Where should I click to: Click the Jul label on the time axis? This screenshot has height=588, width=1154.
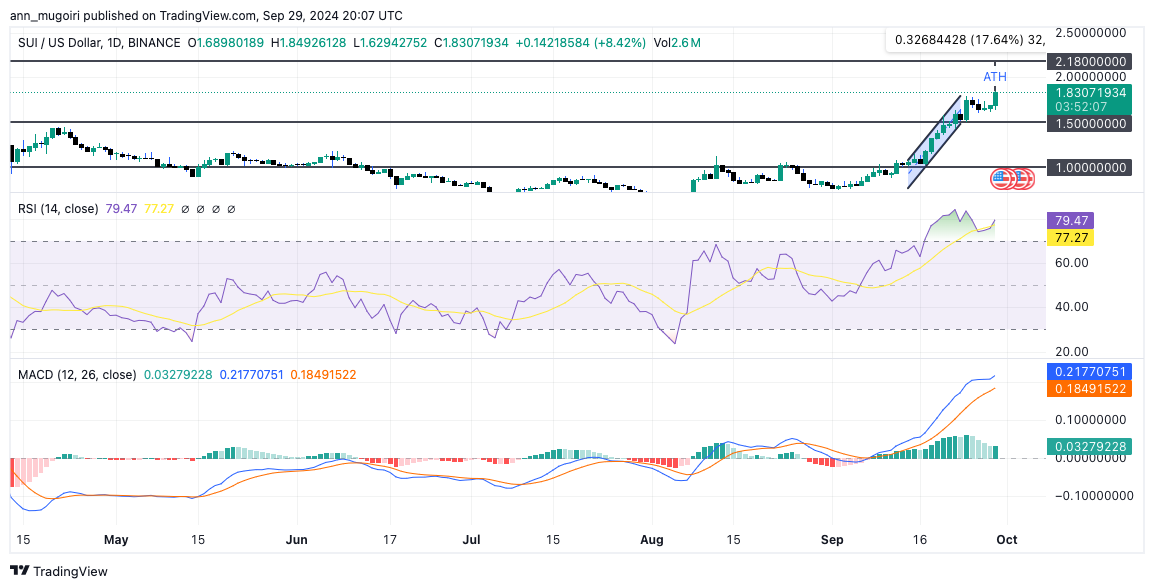pos(471,540)
